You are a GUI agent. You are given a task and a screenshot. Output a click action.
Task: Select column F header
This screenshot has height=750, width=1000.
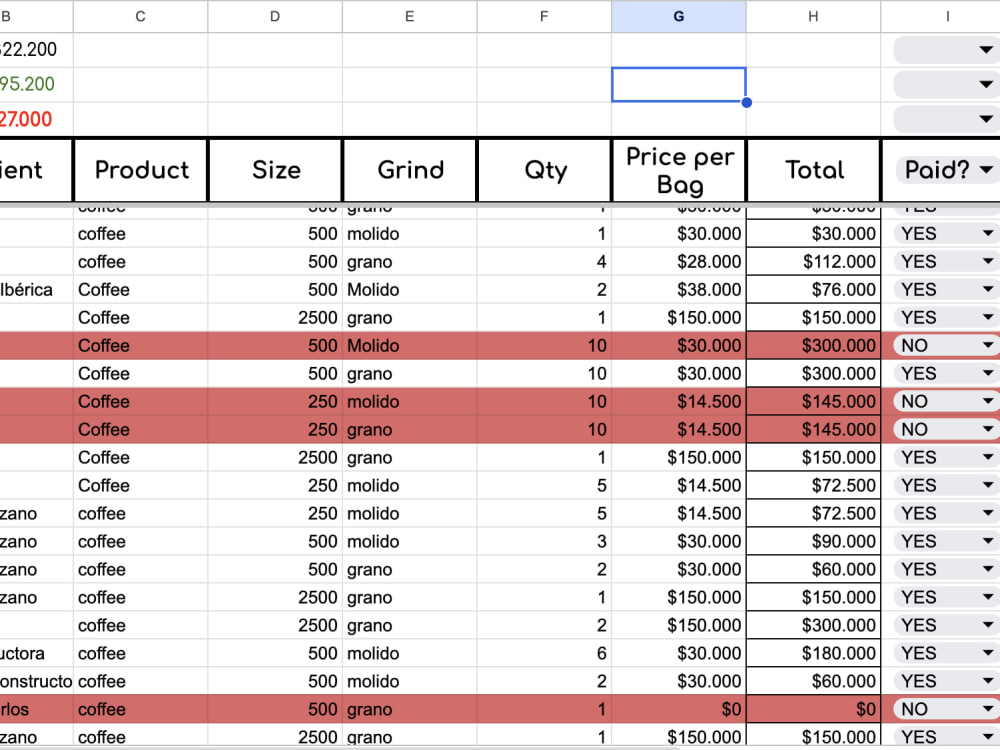544,17
